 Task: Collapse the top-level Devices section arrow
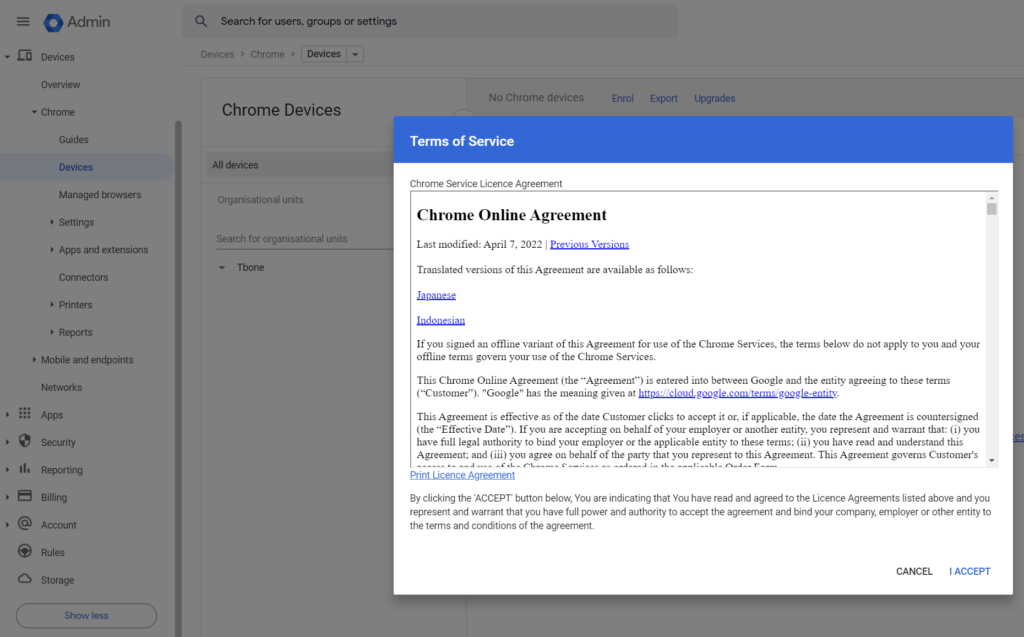click(x=7, y=57)
